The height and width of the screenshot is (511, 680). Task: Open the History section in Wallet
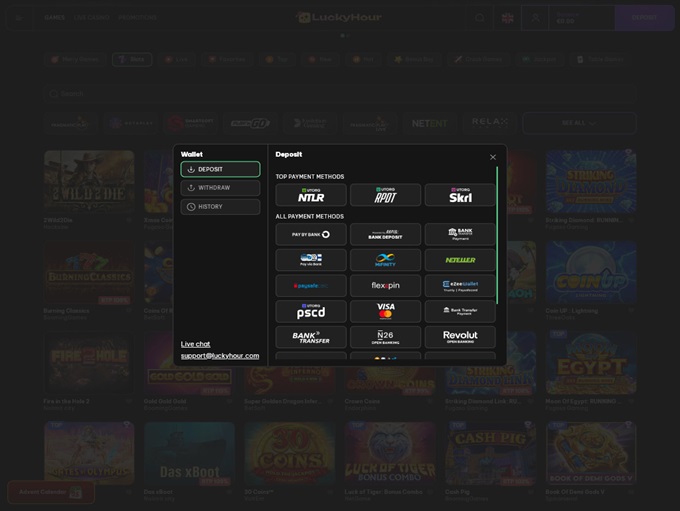pos(220,207)
